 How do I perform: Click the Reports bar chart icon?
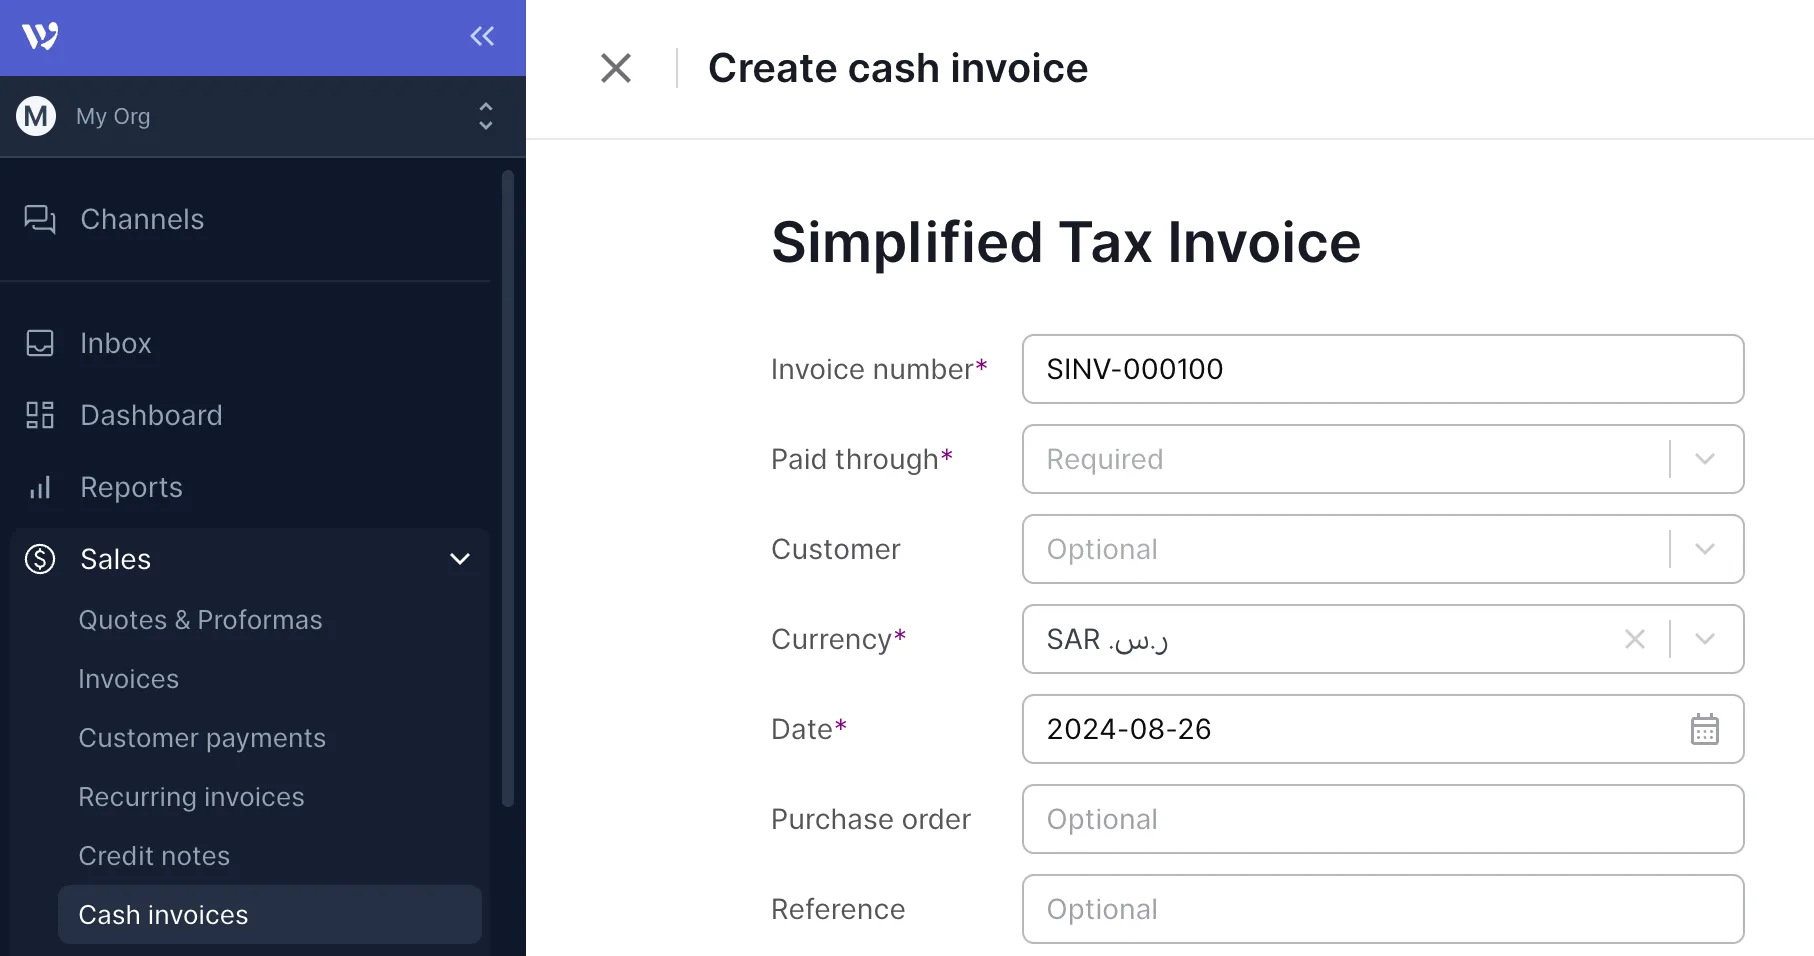(40, 487)
